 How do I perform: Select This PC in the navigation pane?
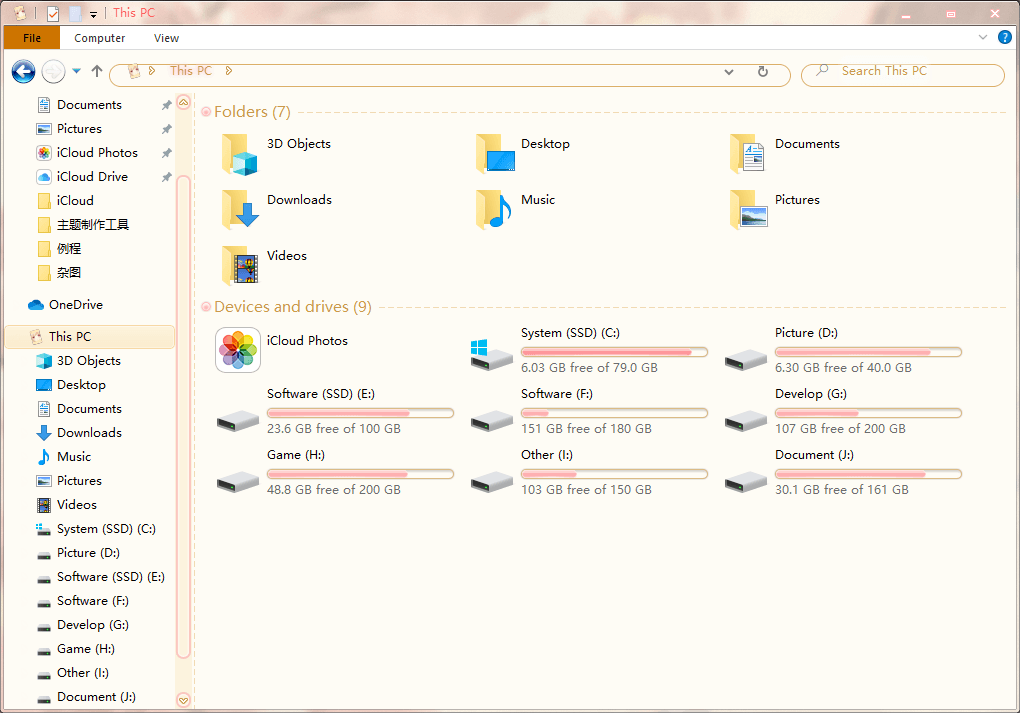[90, 336]
